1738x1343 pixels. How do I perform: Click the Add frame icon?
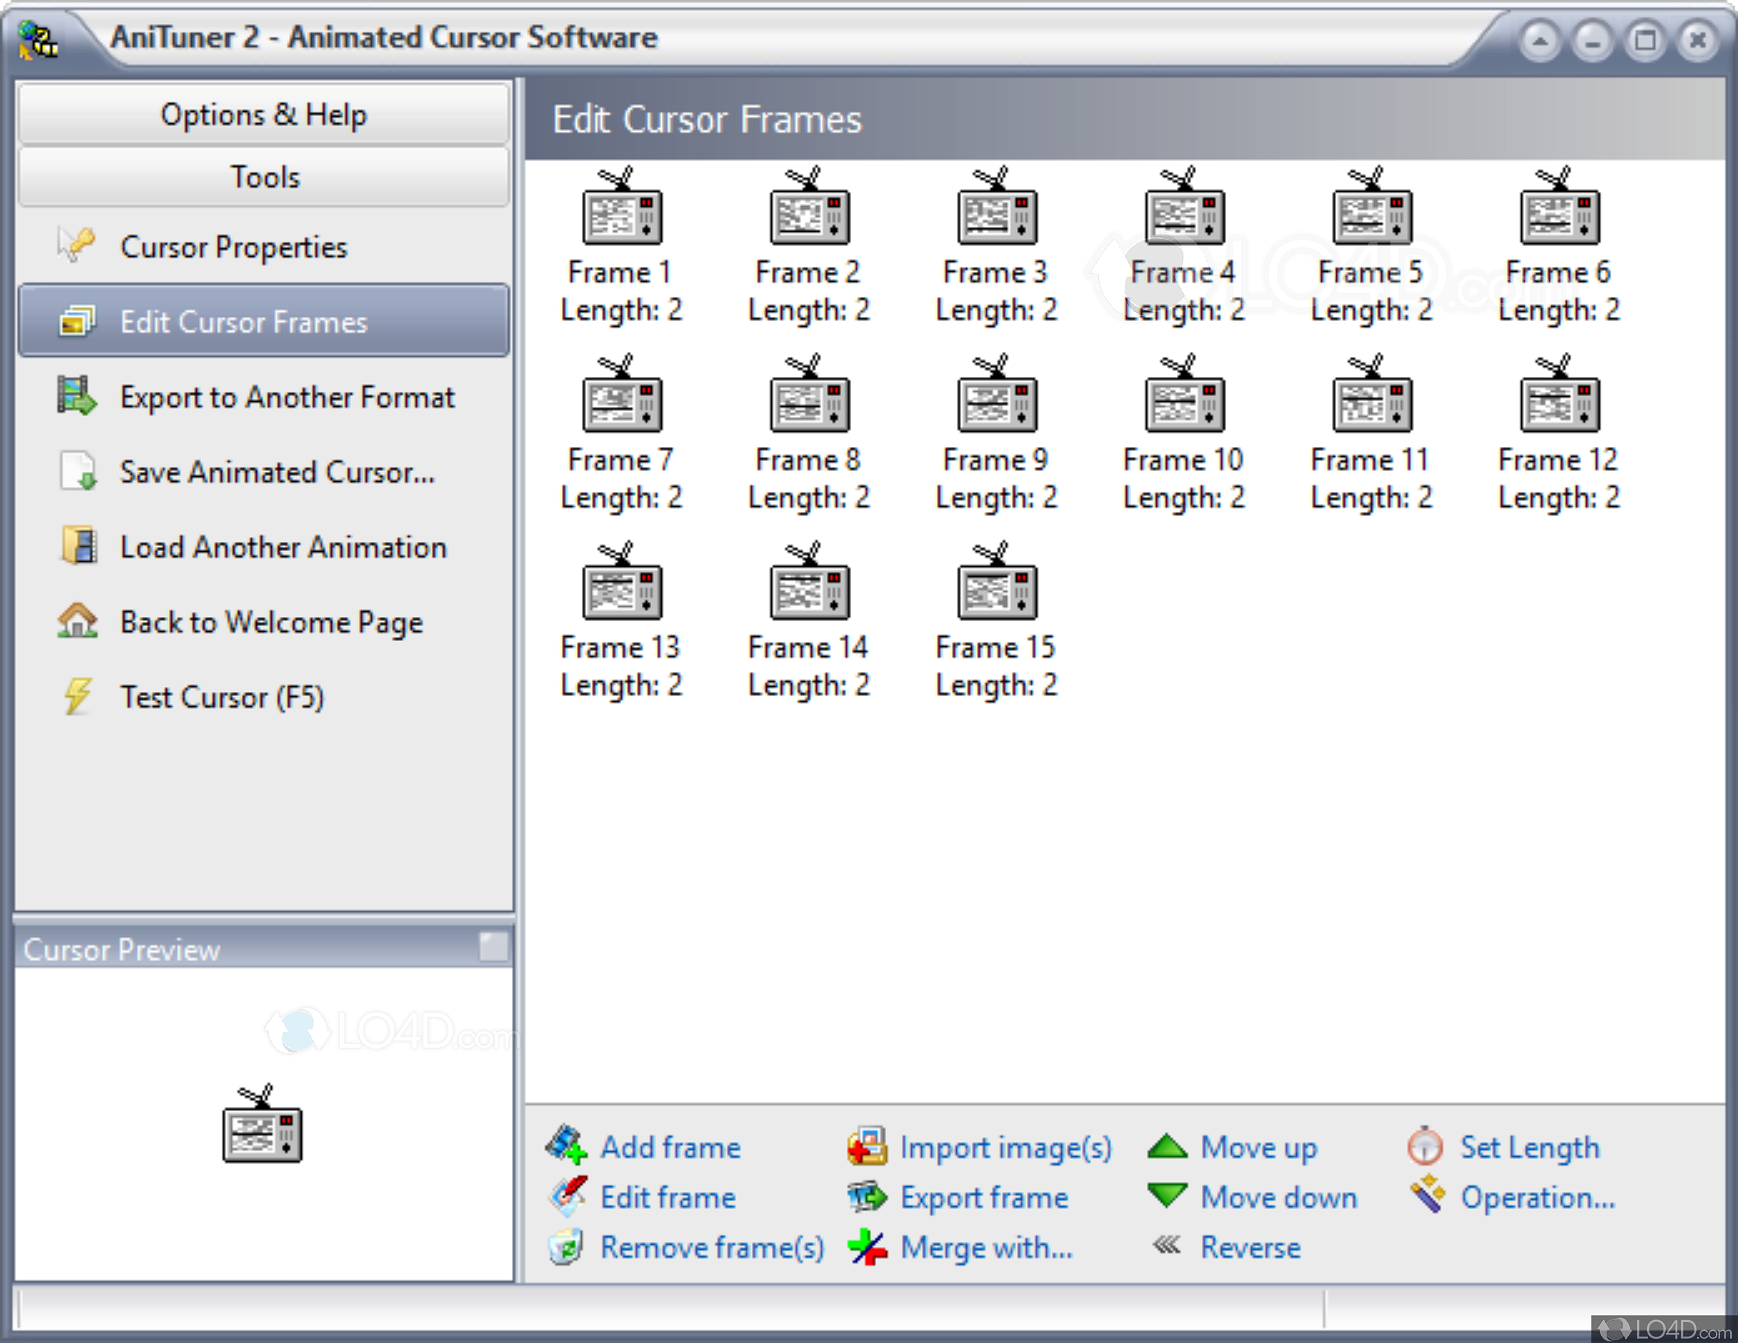(566, 1146)
